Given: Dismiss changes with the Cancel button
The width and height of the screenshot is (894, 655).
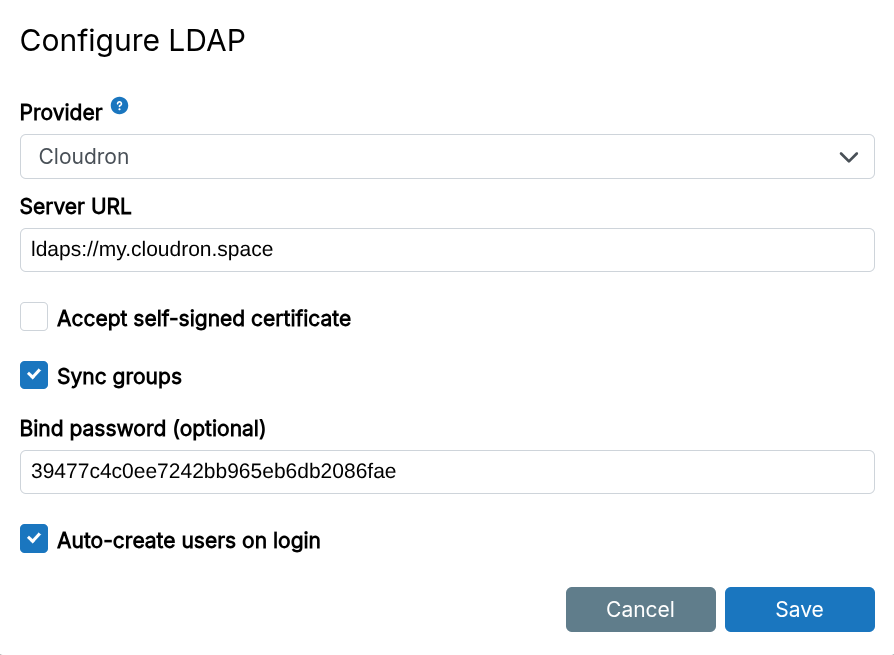Looking at the screenshot, I should 640,609.
